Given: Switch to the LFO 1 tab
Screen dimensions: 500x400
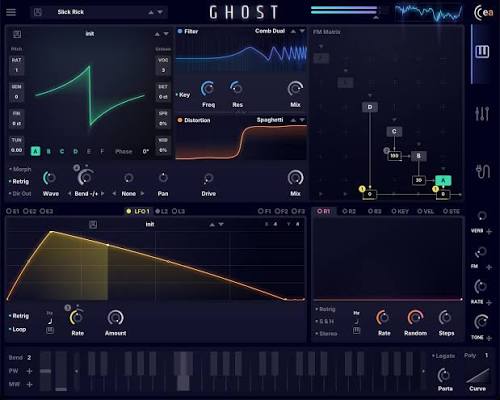Looking at the screenshot, I should pyautogui.click(x=138, y=211).
